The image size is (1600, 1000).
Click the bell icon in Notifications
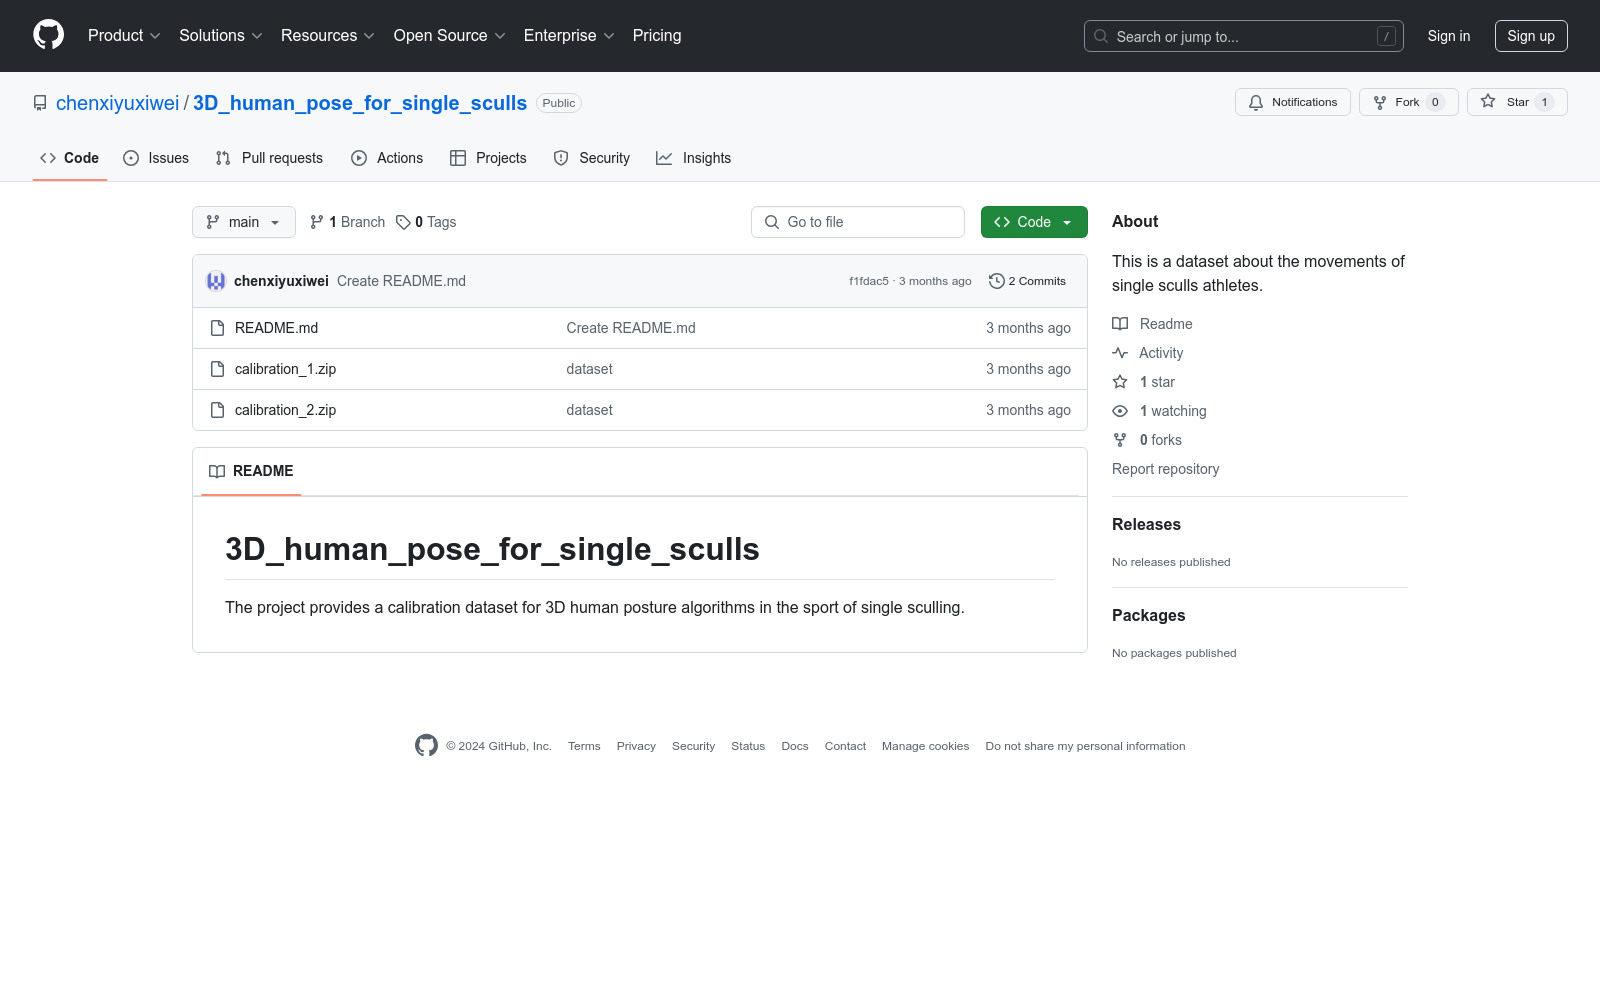[x=1256, y=102]
